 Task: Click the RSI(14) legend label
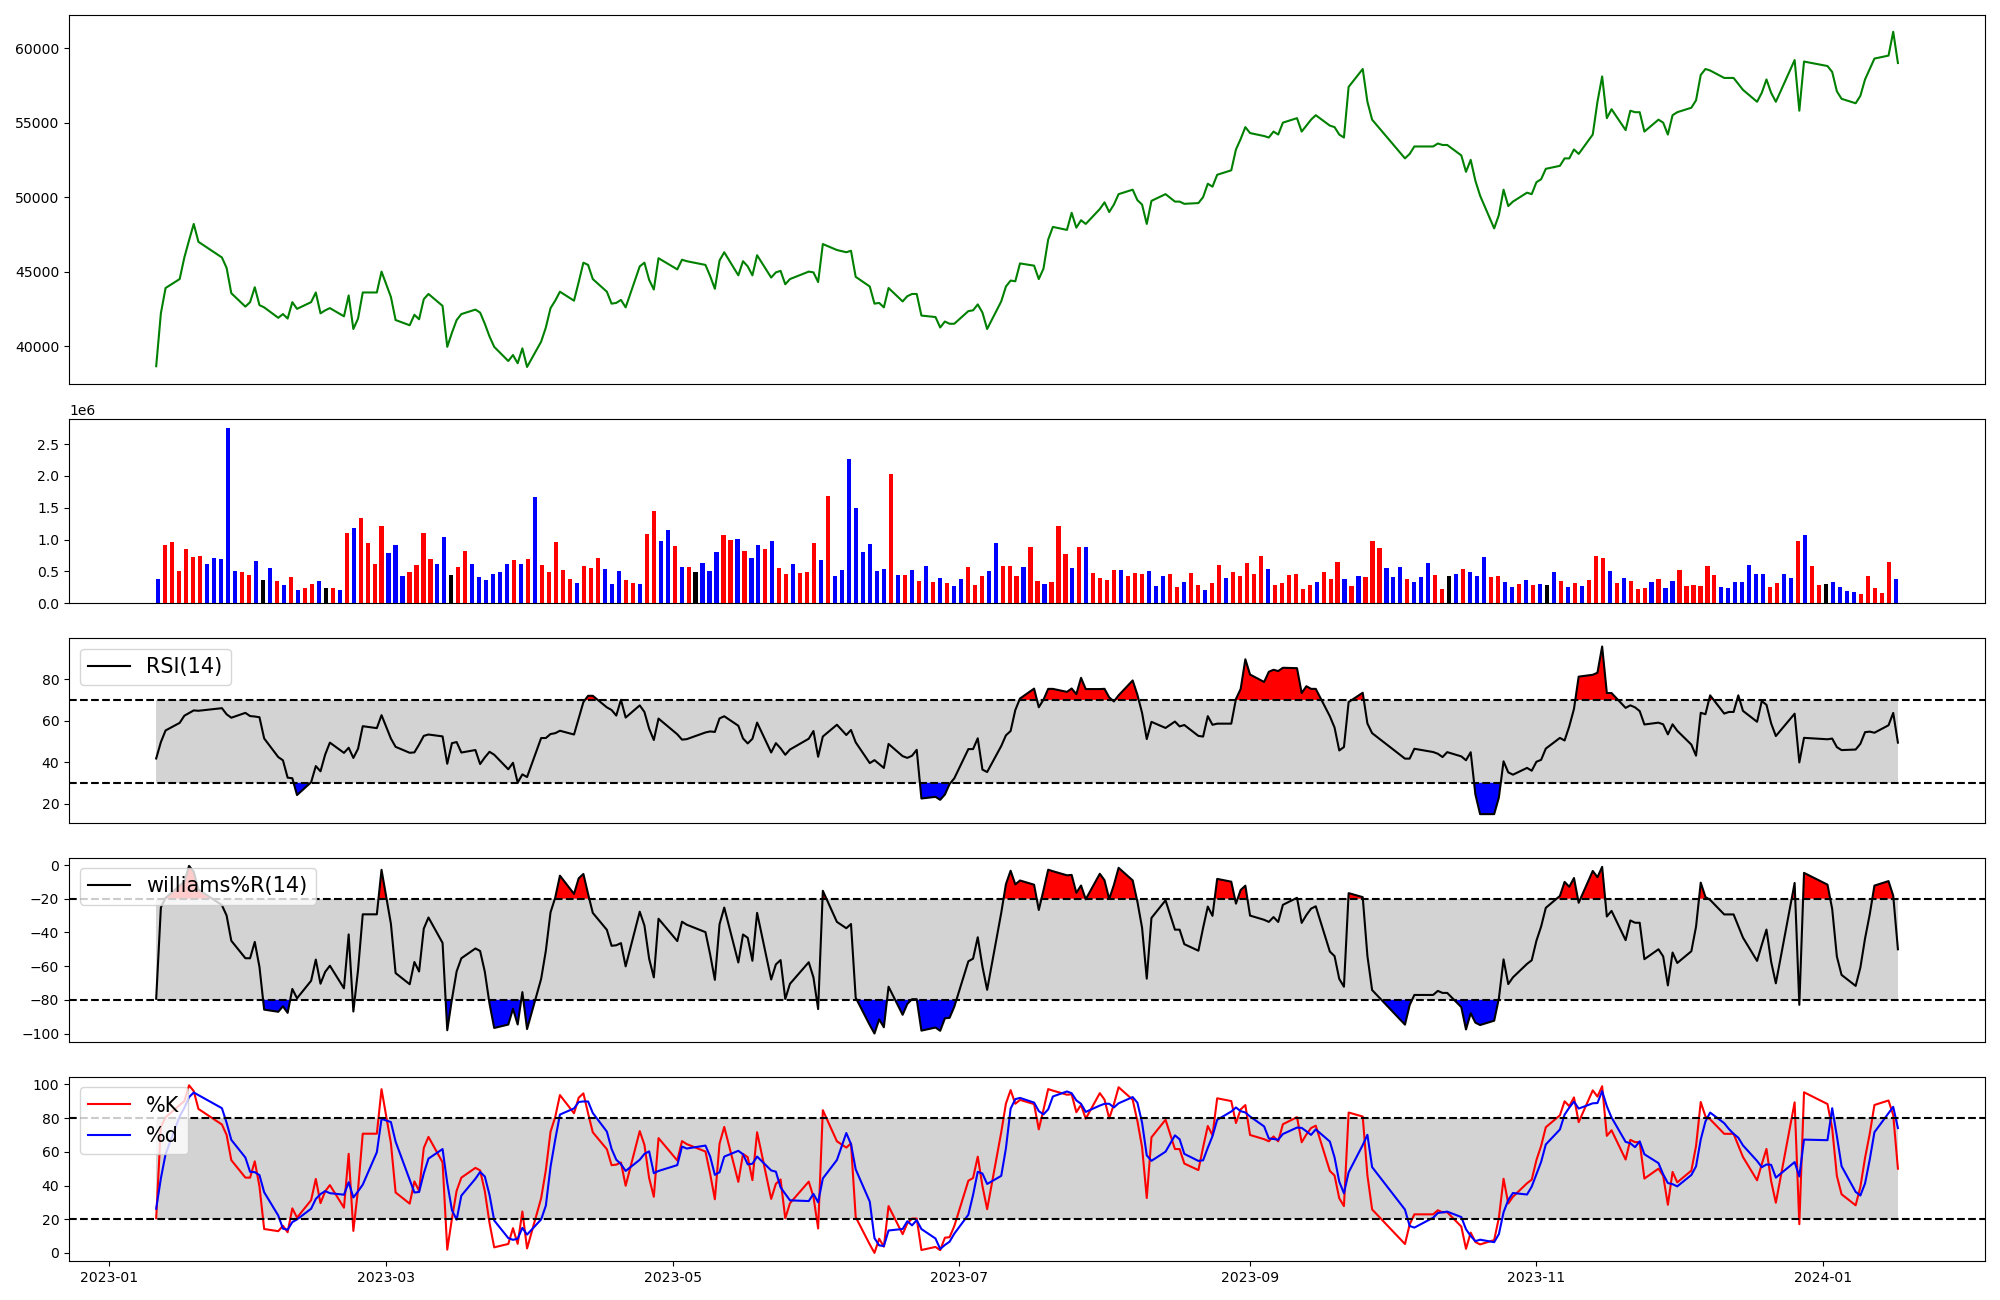184,666
